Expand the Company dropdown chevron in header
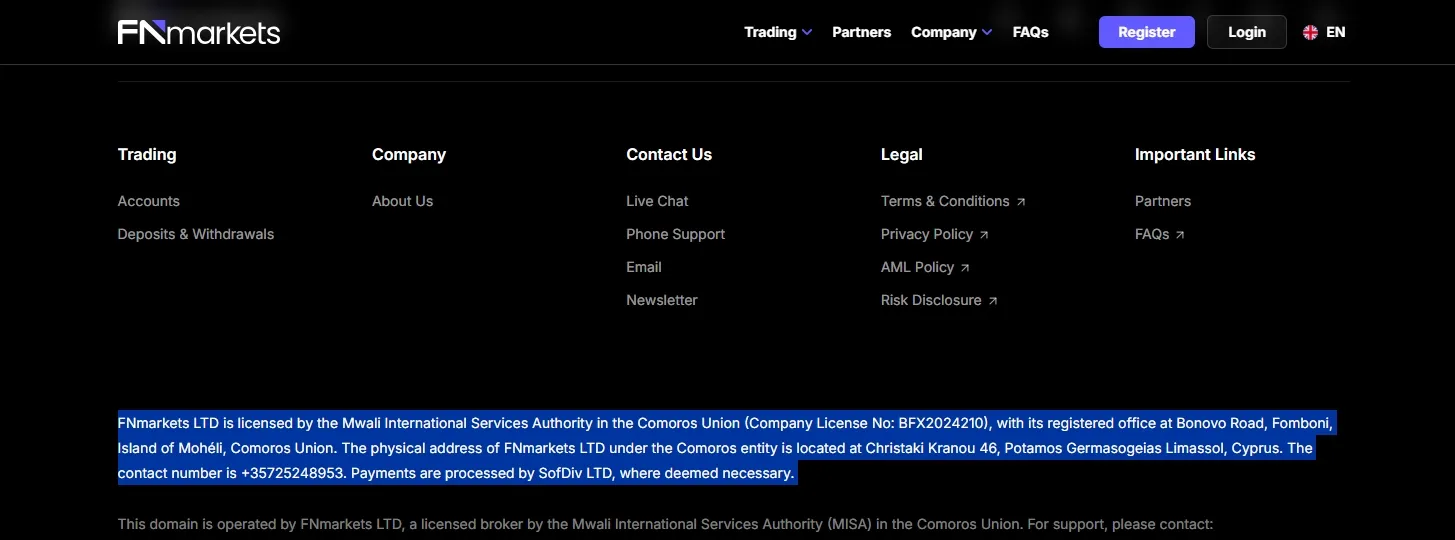Image resolution: width=1455 pixels, height=540 pixels. 987,33
